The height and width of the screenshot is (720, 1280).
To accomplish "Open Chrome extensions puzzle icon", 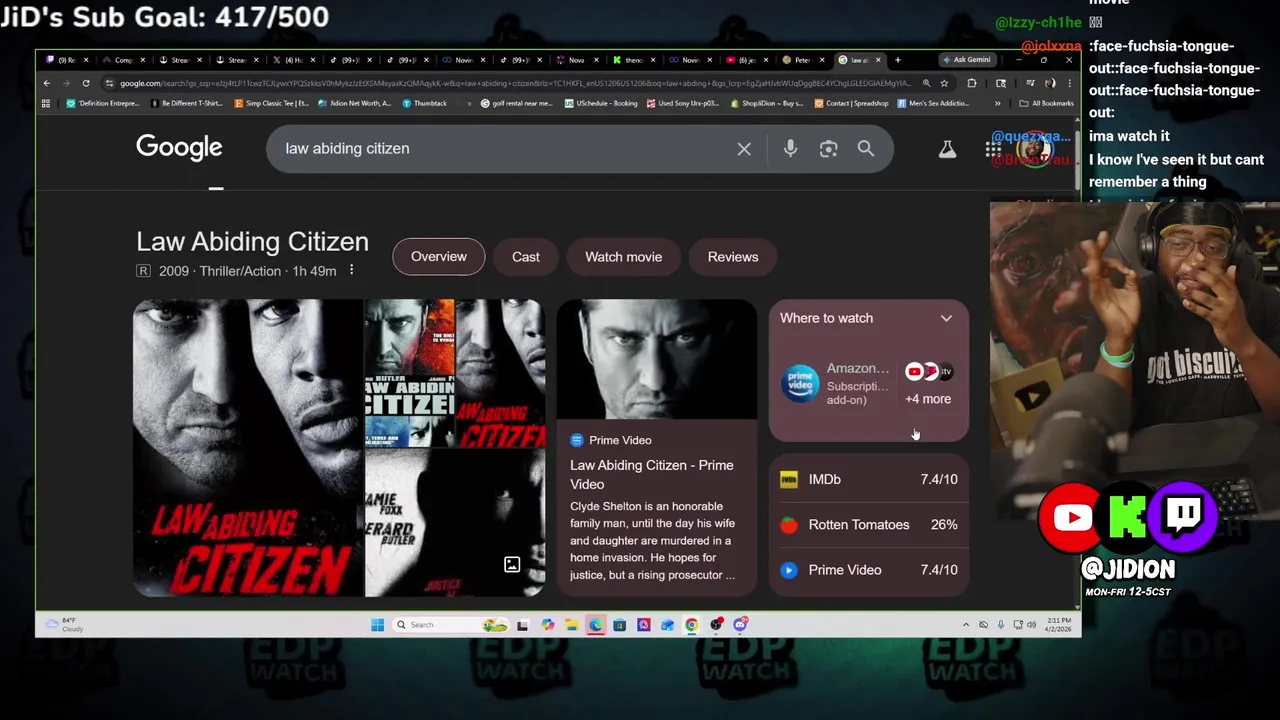I will (972, 83).
